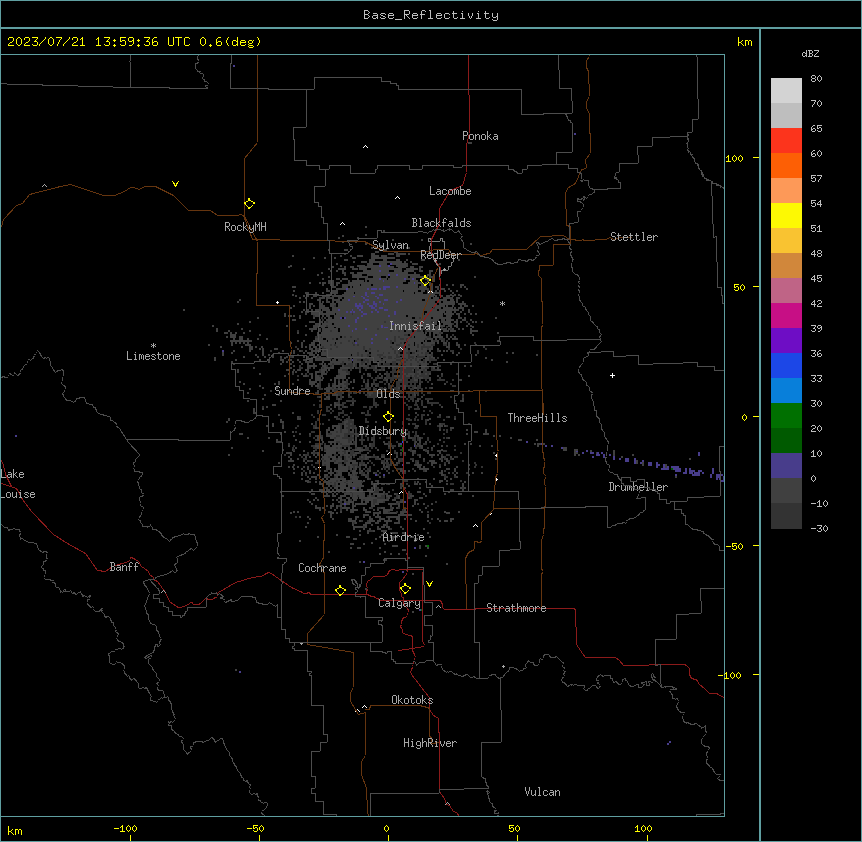The image size is (862, 842).
Task: Click the Ponoka city label
Action: point(480,136)
